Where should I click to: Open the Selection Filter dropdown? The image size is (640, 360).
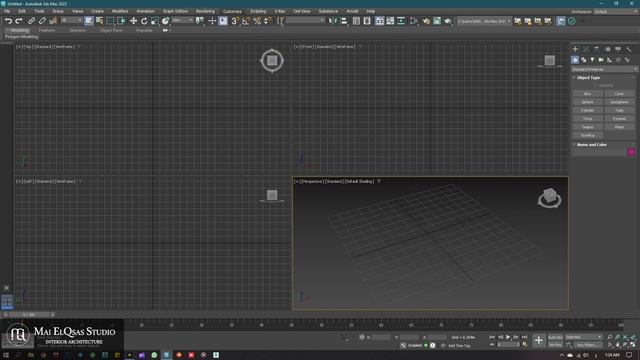[71, 20]
